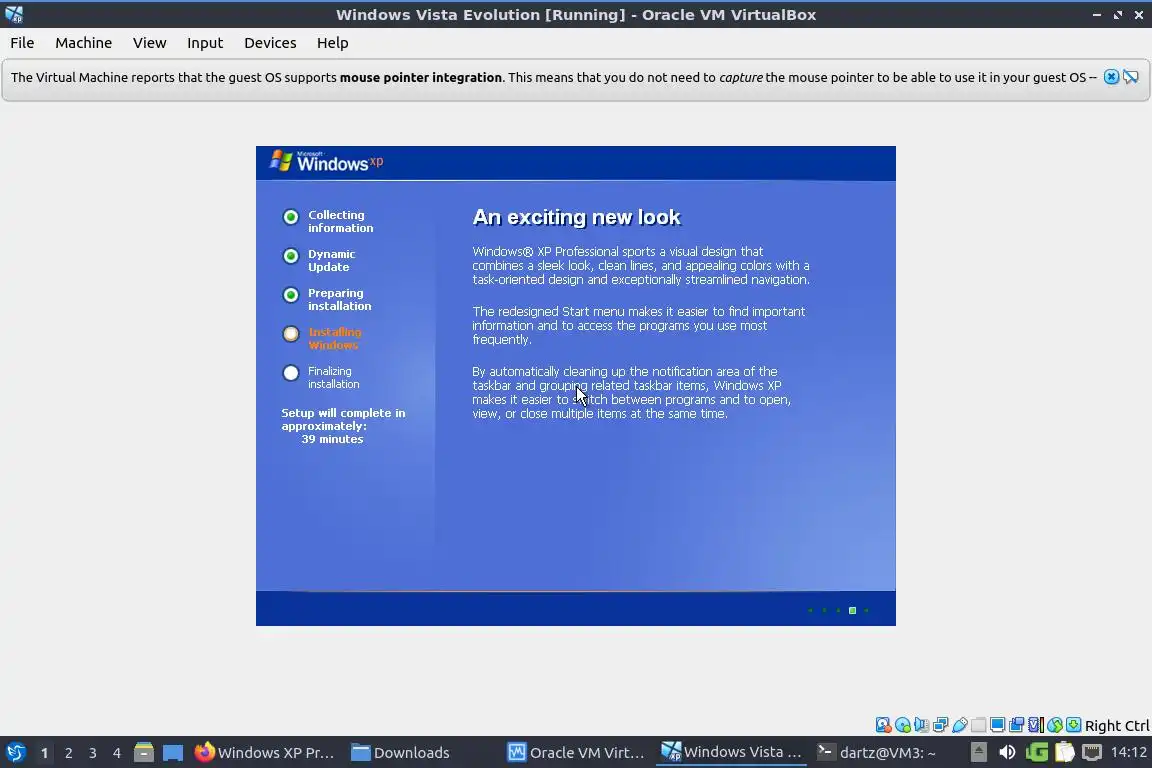Click the Installing Windows step indicator
Image resolution: width=1152 pixels, height=768 pixels.
tap(291, 334)
